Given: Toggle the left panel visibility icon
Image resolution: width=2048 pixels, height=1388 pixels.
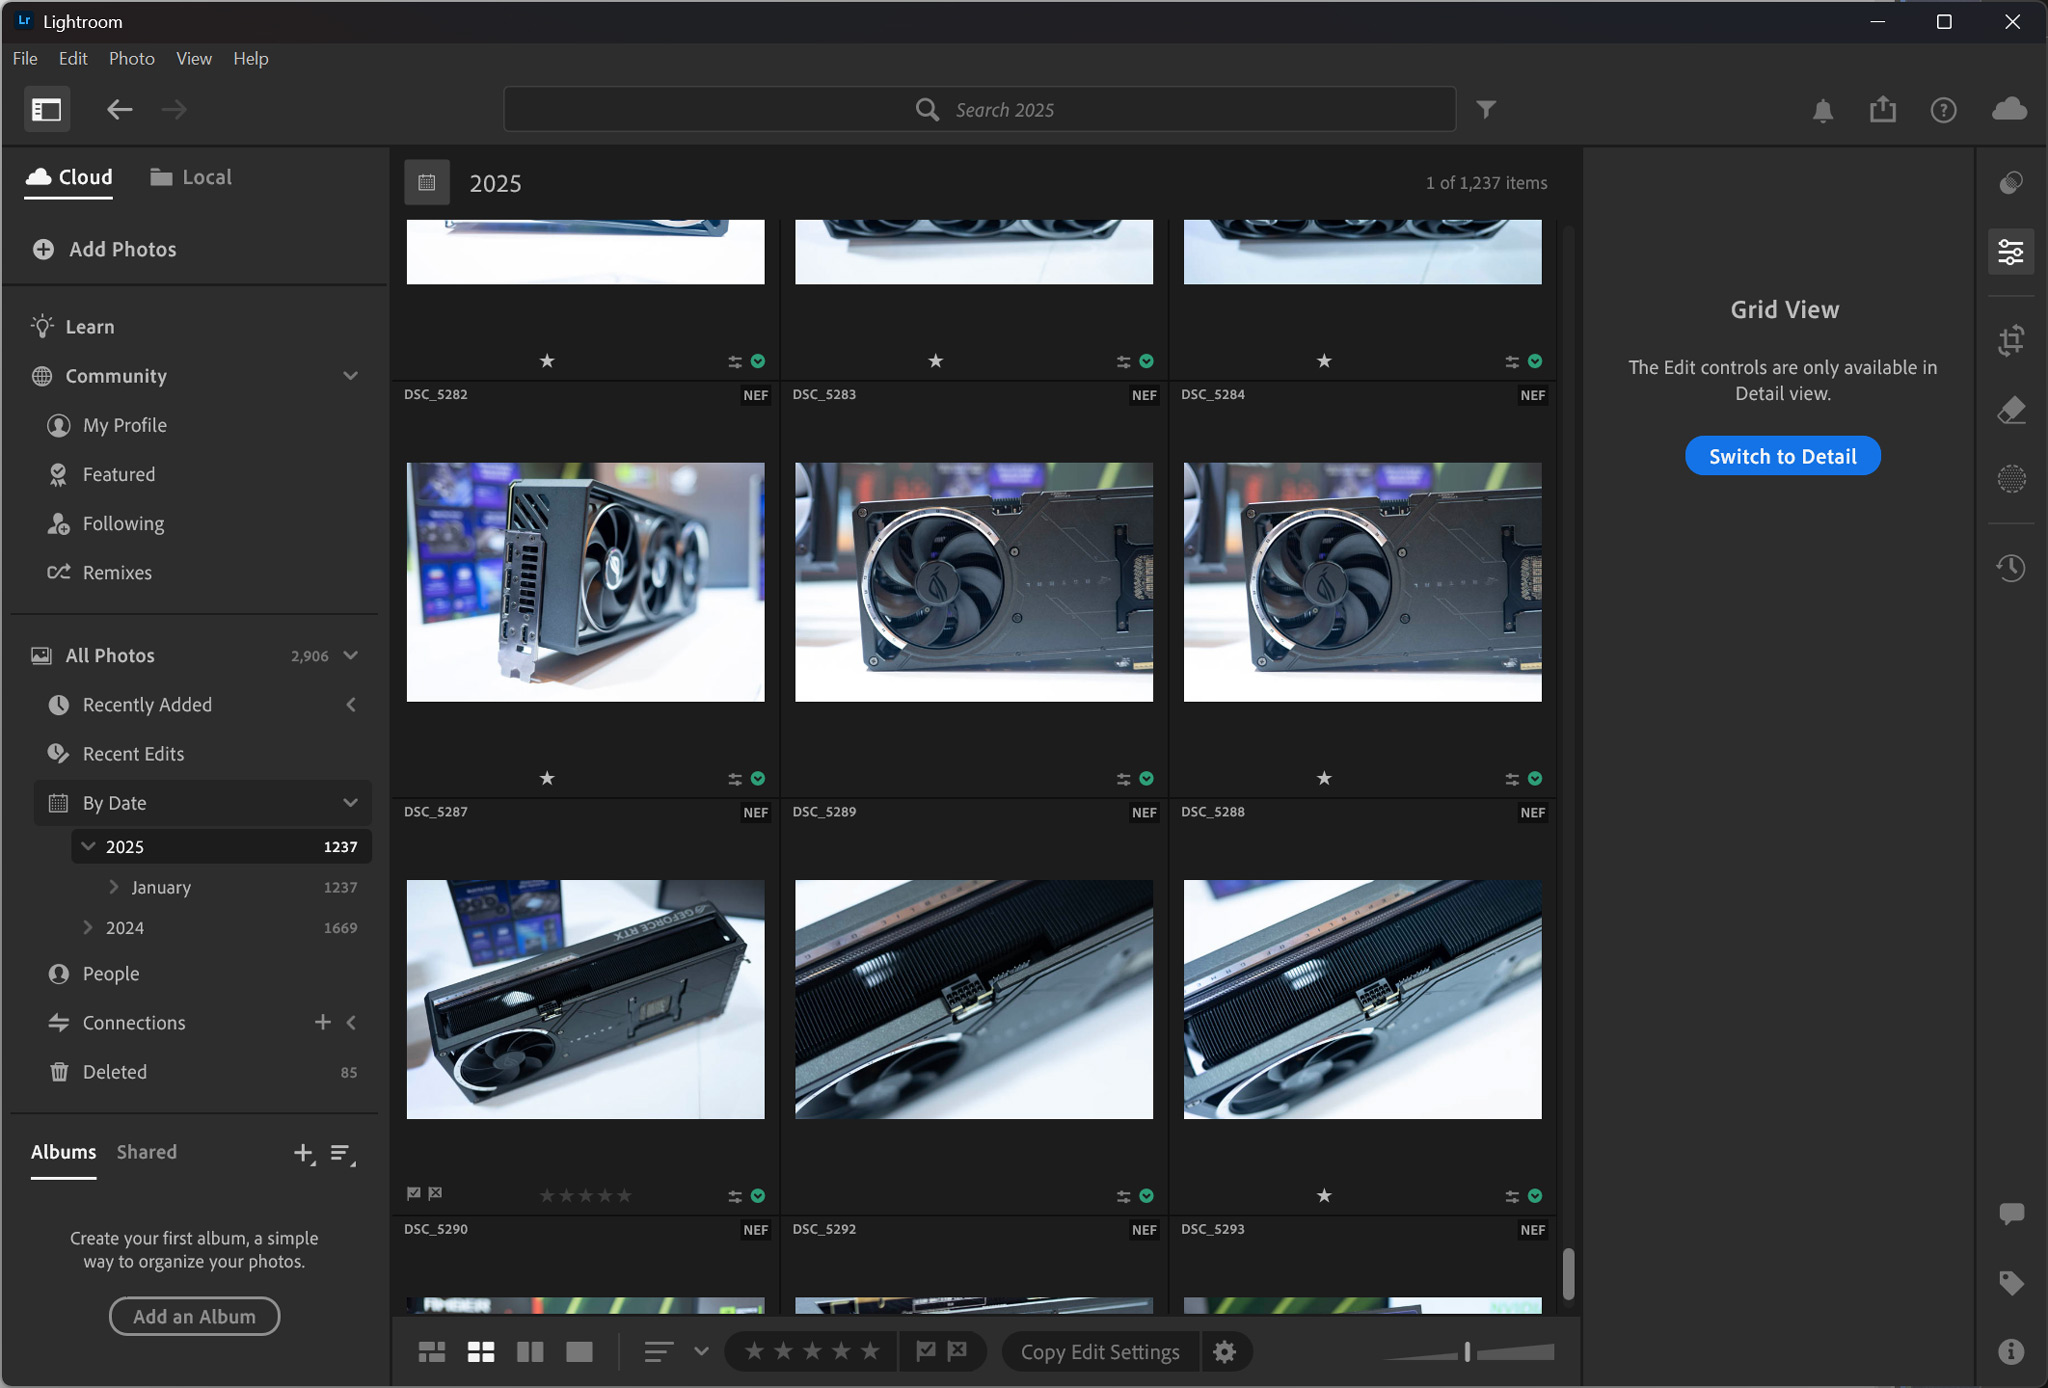Looking at the screenshot, I should (46, 109).
